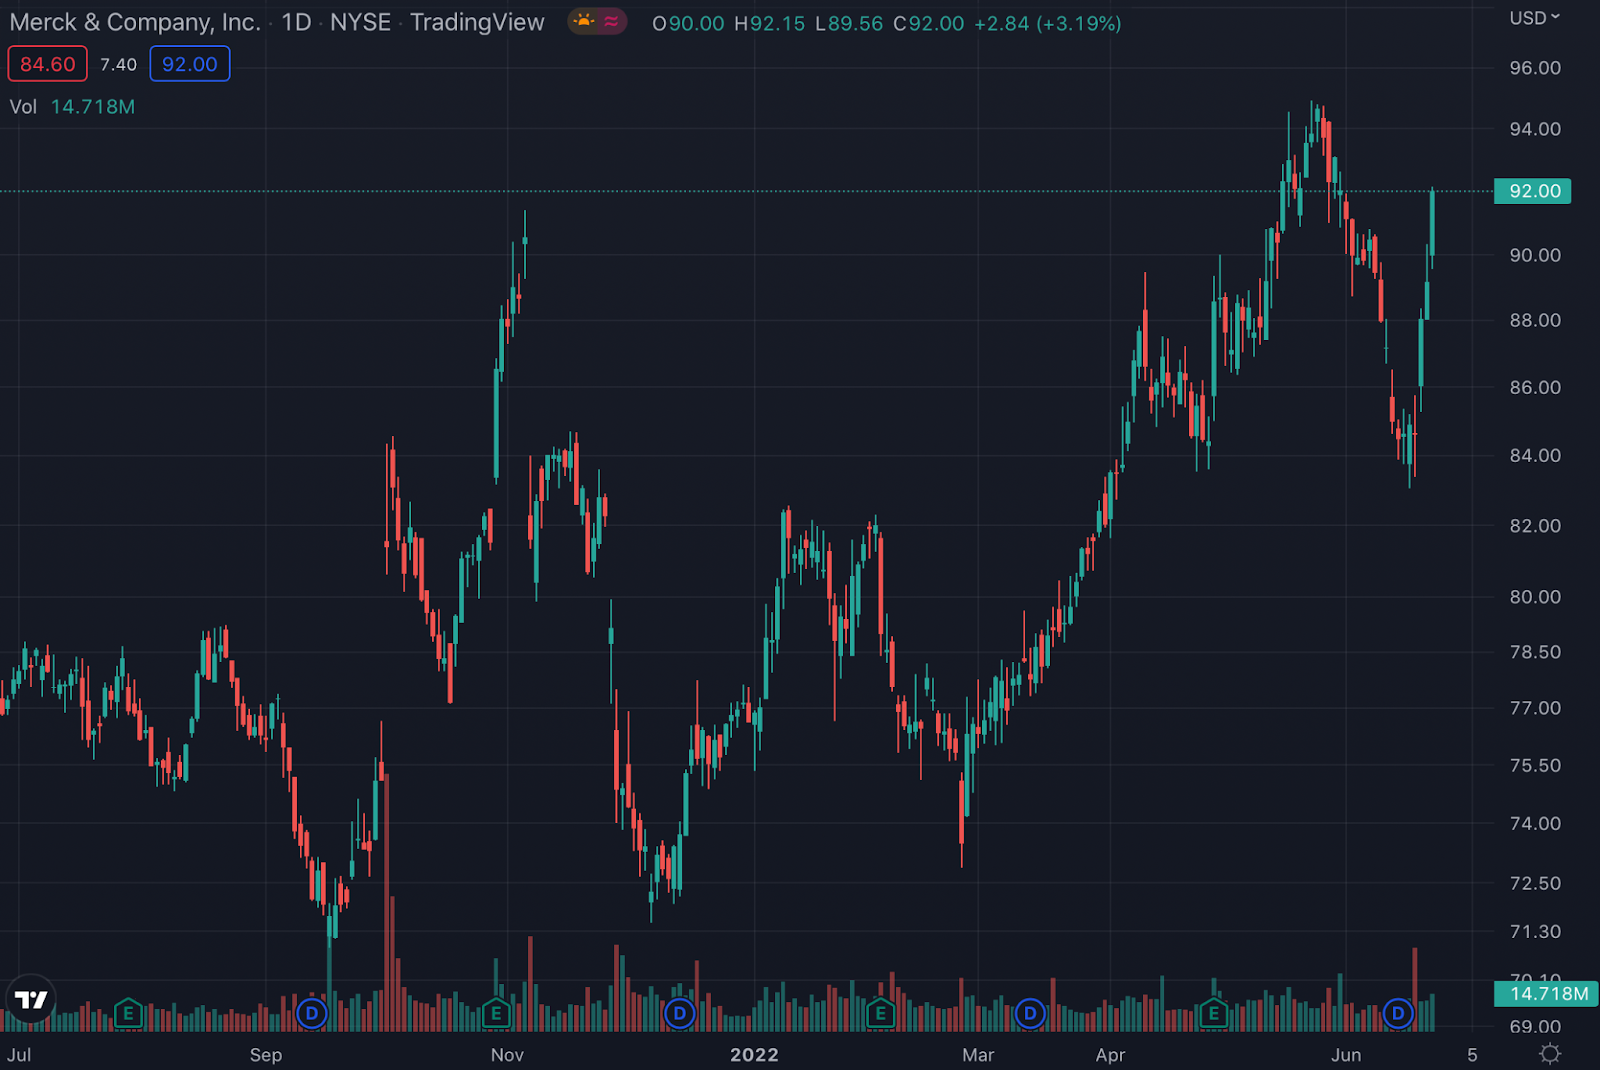
Task: Click the 84.00 price axis label
Action: 1535,455
